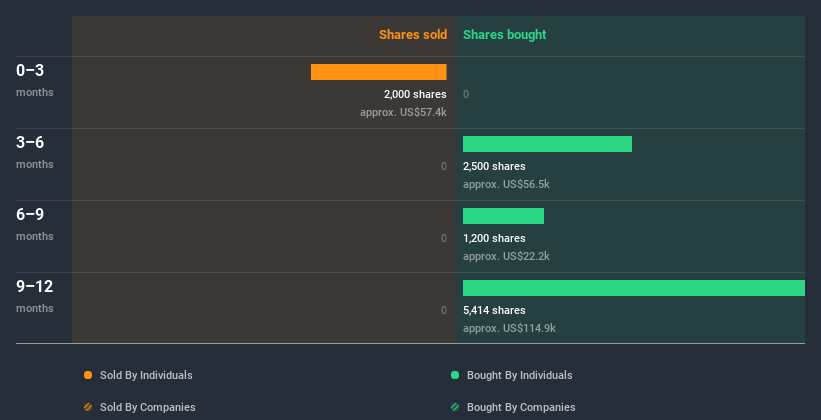Click the 'approx. US$114.9k' value
Screen dimensions: 821x420
click(509, 328)
